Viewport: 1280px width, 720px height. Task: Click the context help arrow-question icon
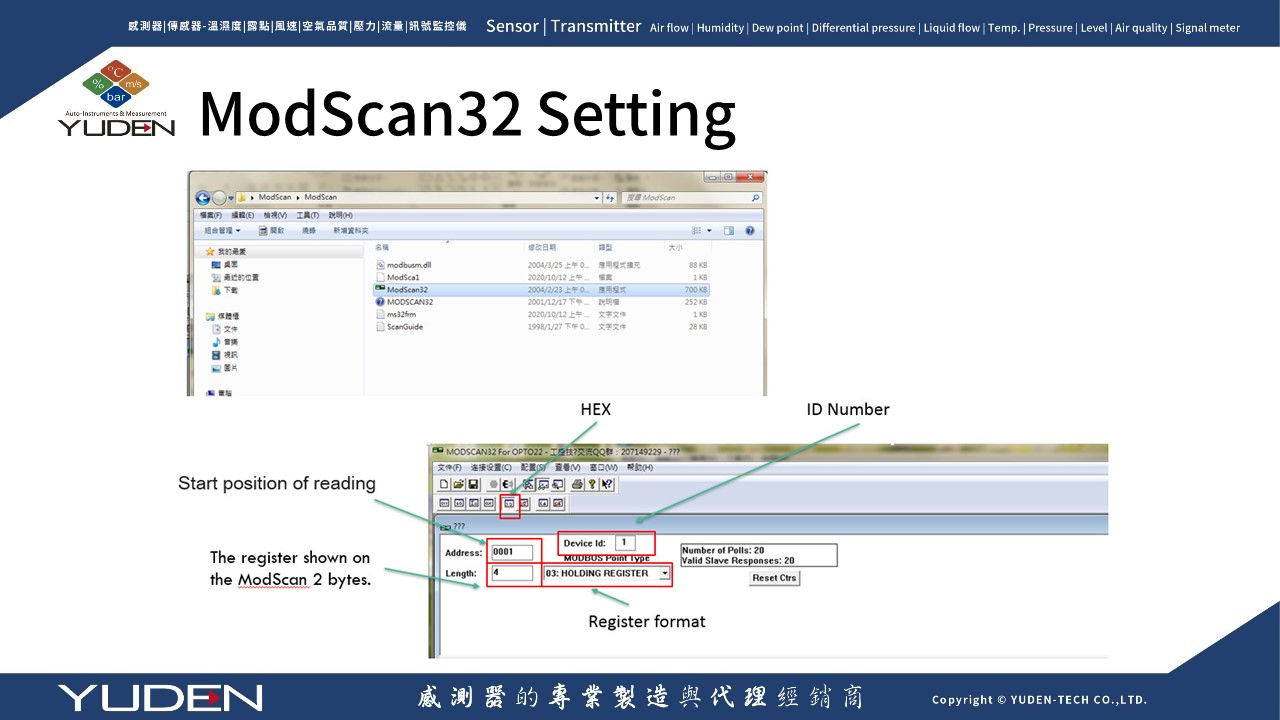click(x=607, y=484)
